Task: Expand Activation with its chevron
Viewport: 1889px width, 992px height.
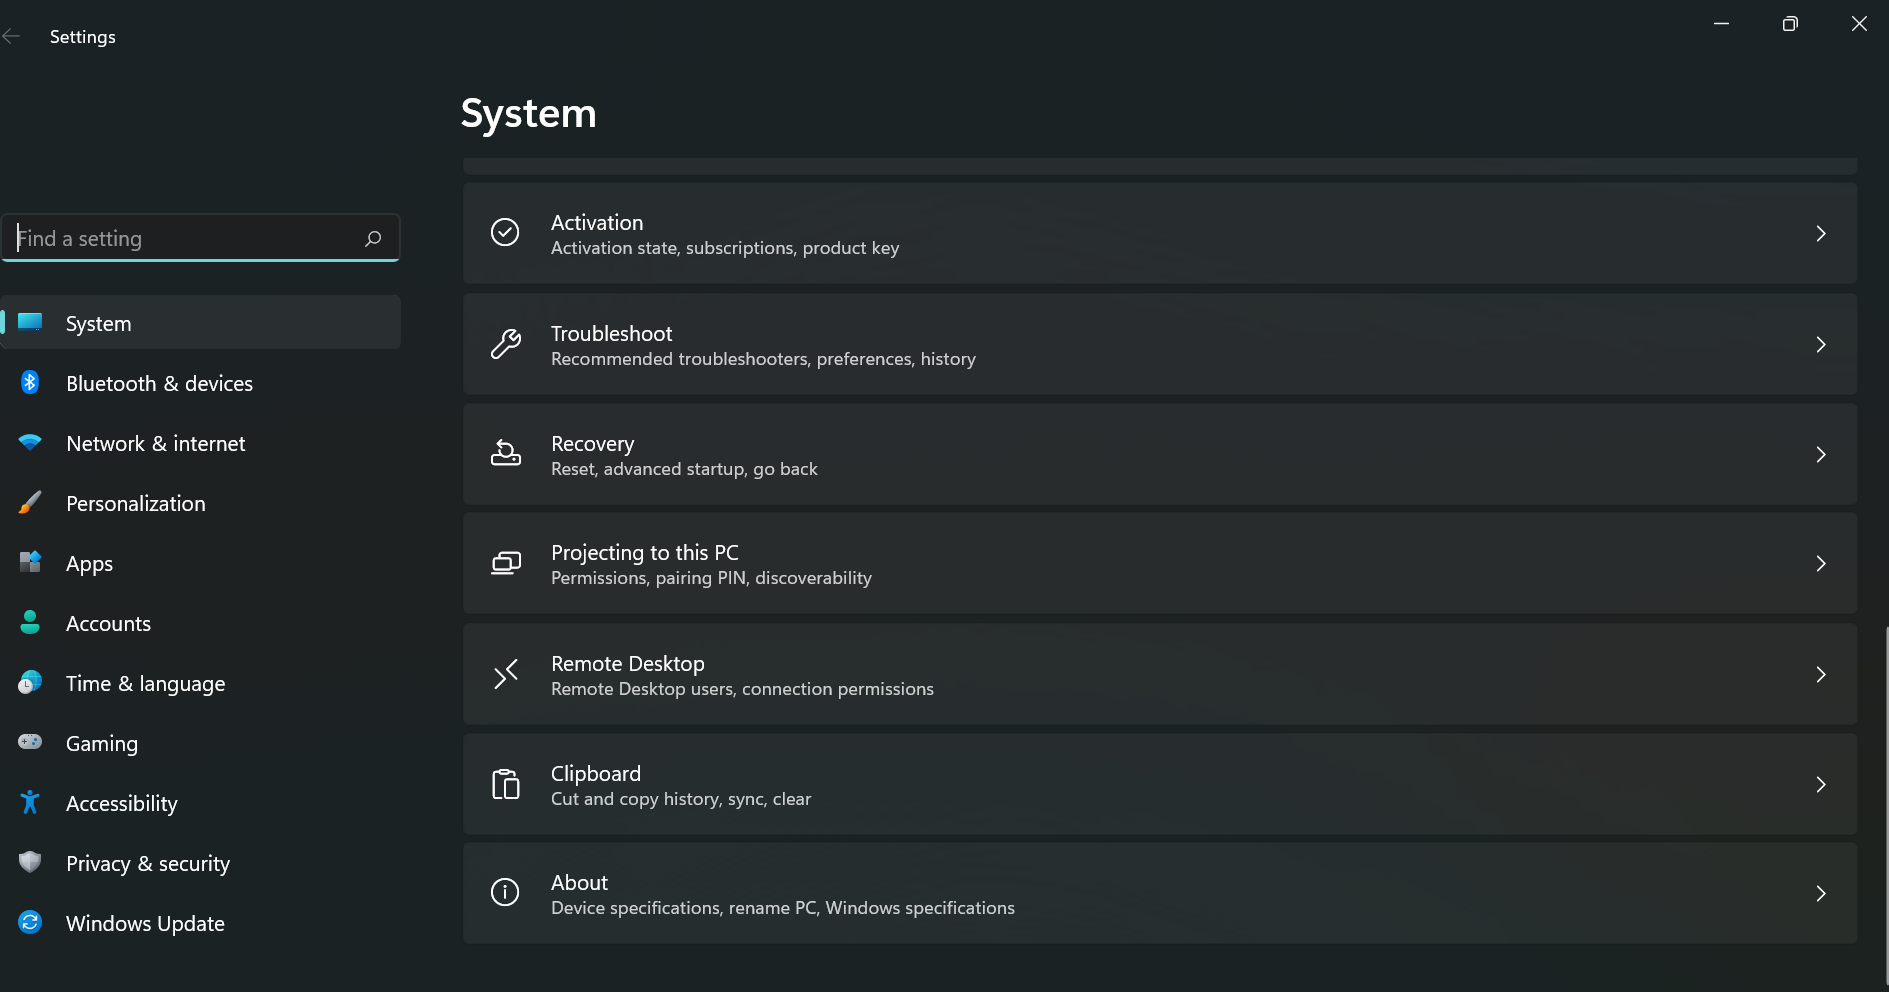Action: point(1821,234)
